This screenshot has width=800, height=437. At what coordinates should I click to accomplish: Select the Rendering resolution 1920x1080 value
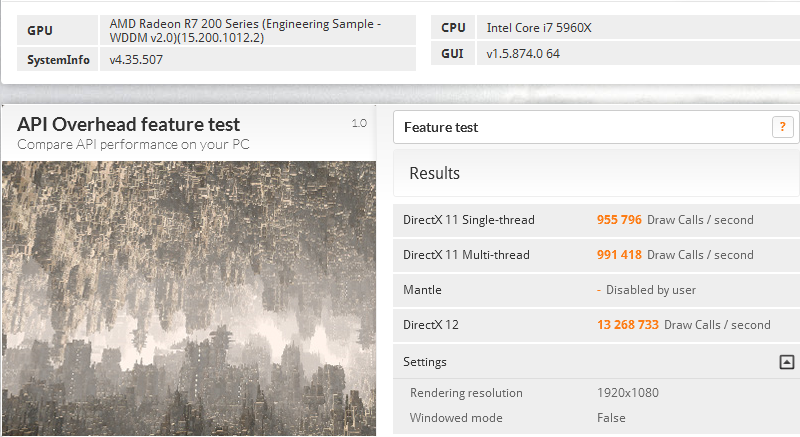coord(627,393)
